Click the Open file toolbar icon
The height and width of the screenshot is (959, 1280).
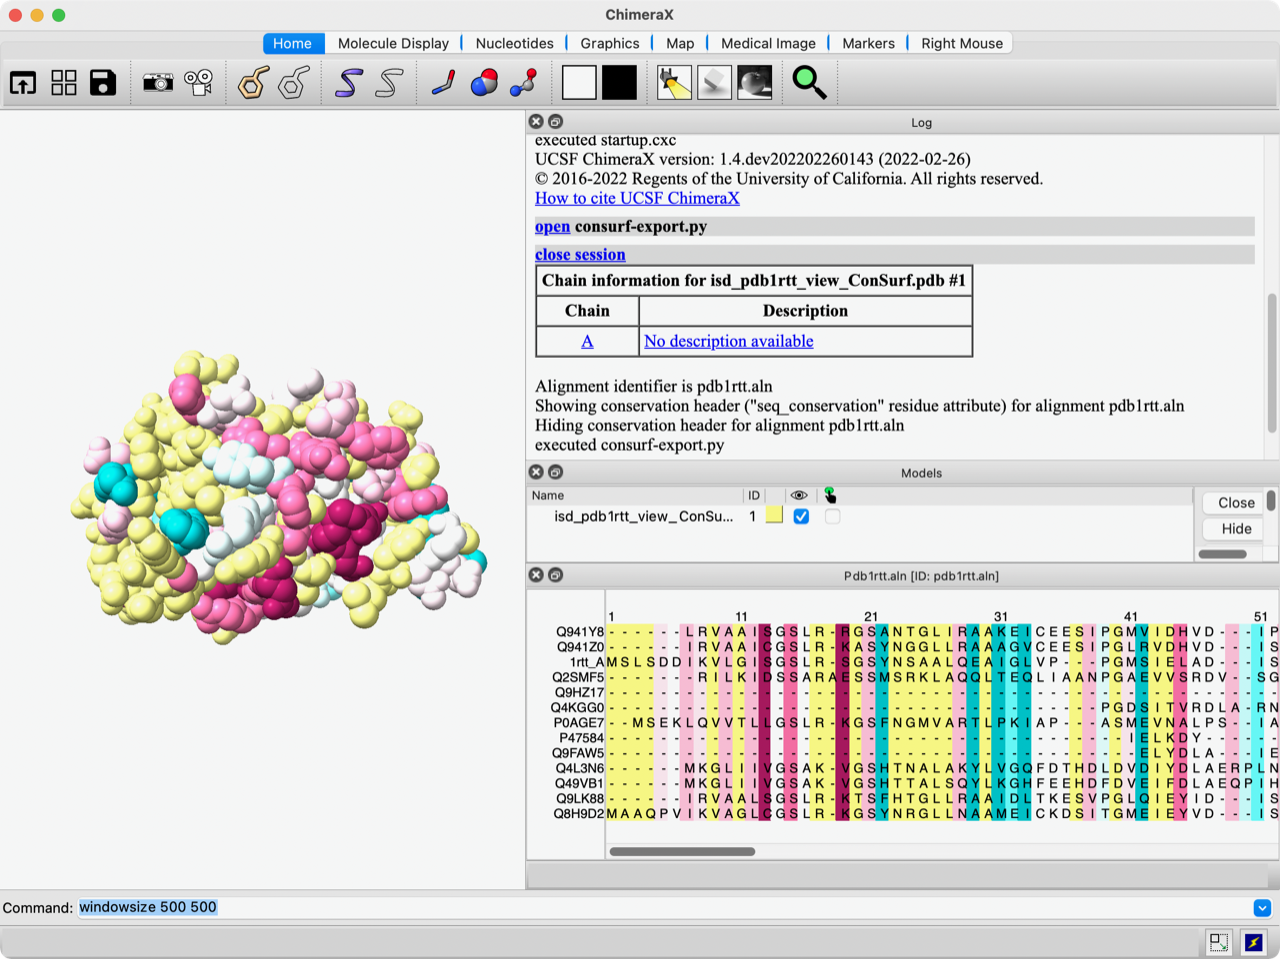(x=23, y=83)
